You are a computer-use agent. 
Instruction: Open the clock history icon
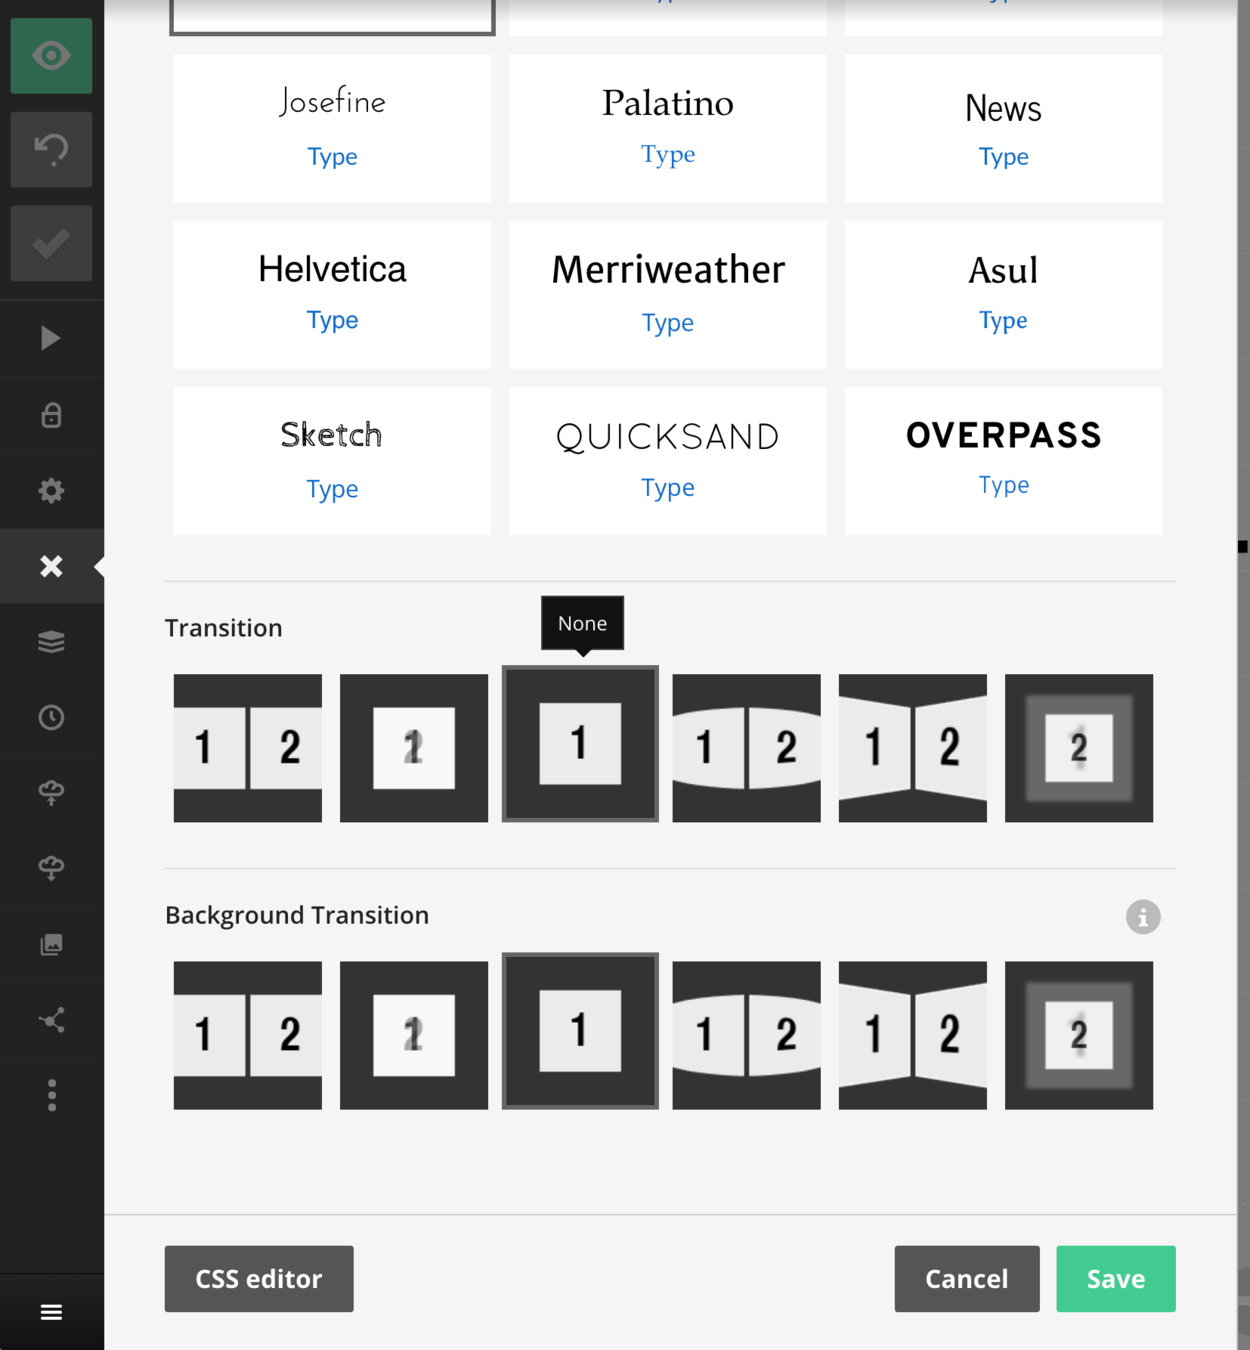click(x=51, y=717)
